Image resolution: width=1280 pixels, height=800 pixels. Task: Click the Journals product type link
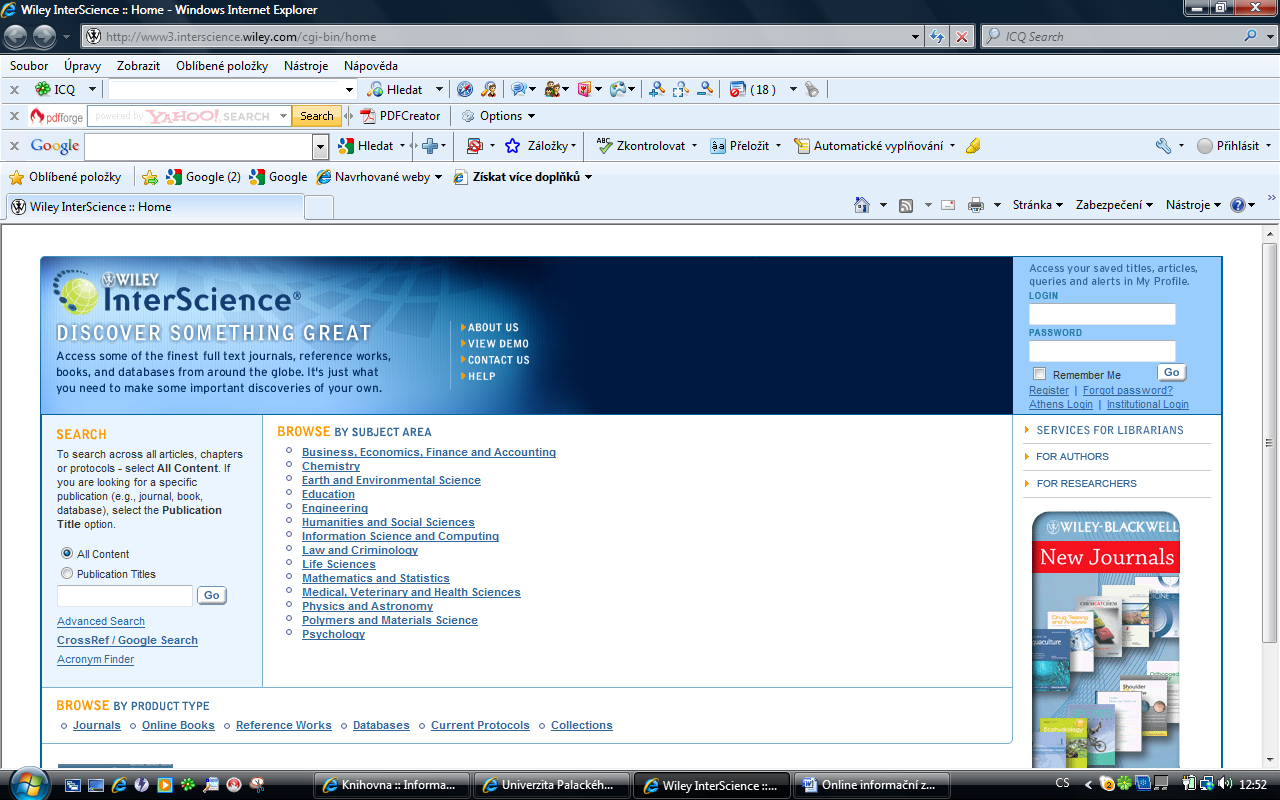(97, 725)
